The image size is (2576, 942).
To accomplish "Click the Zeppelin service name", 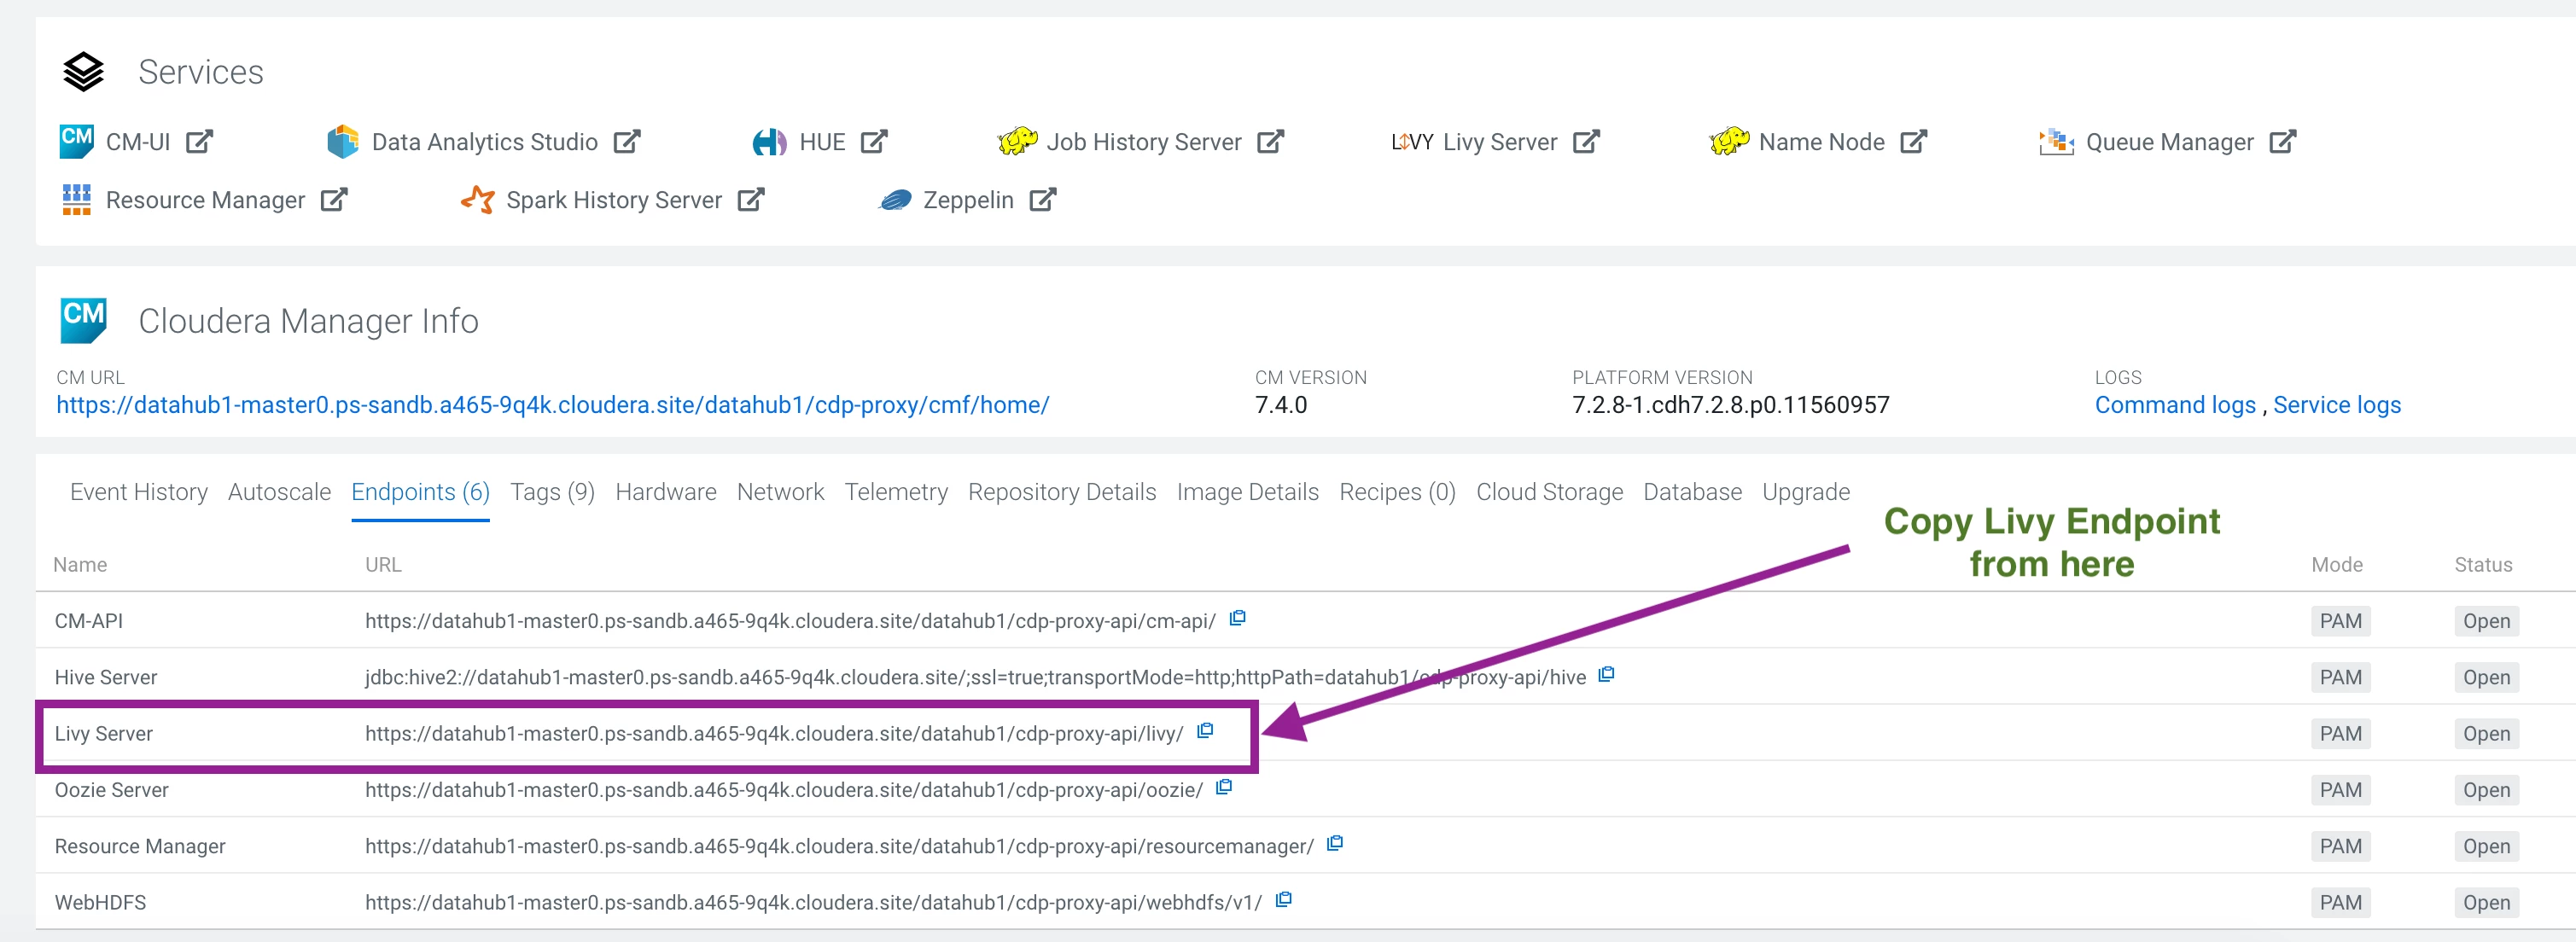I will point(968,200).
